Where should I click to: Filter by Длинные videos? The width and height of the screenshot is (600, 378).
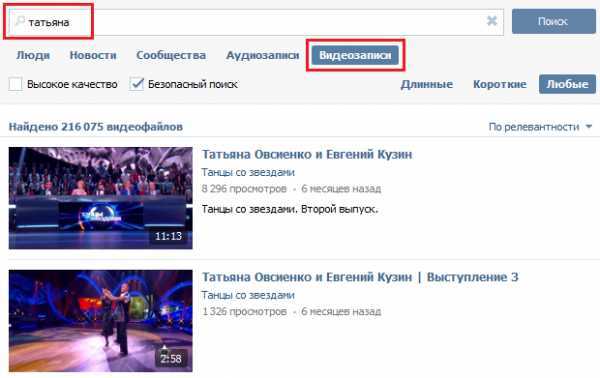pos(427,84)
